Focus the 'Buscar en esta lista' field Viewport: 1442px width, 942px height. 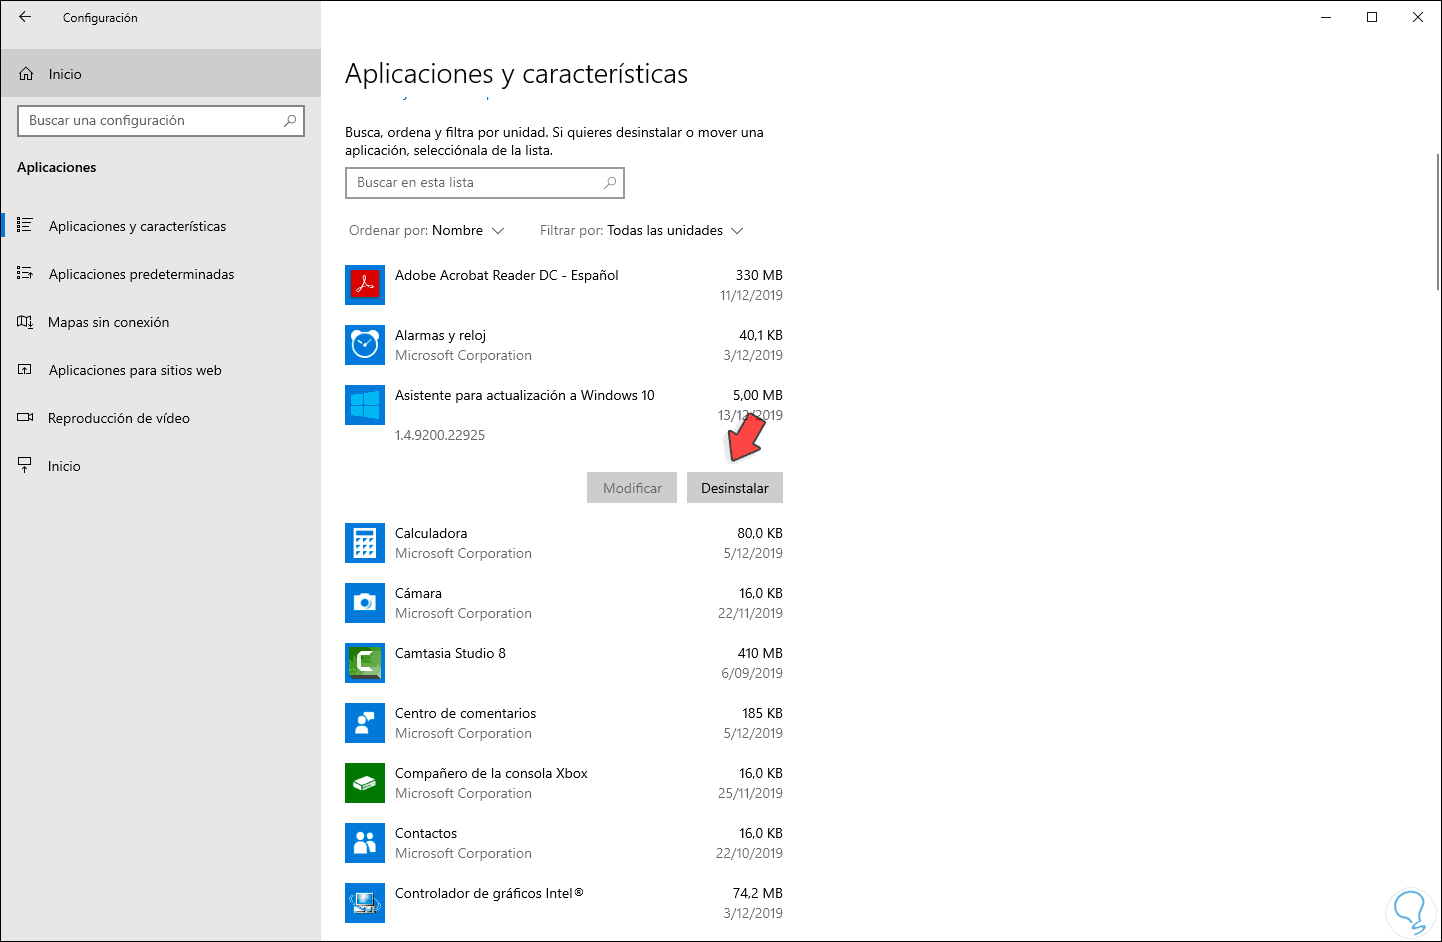coord(485,183)
